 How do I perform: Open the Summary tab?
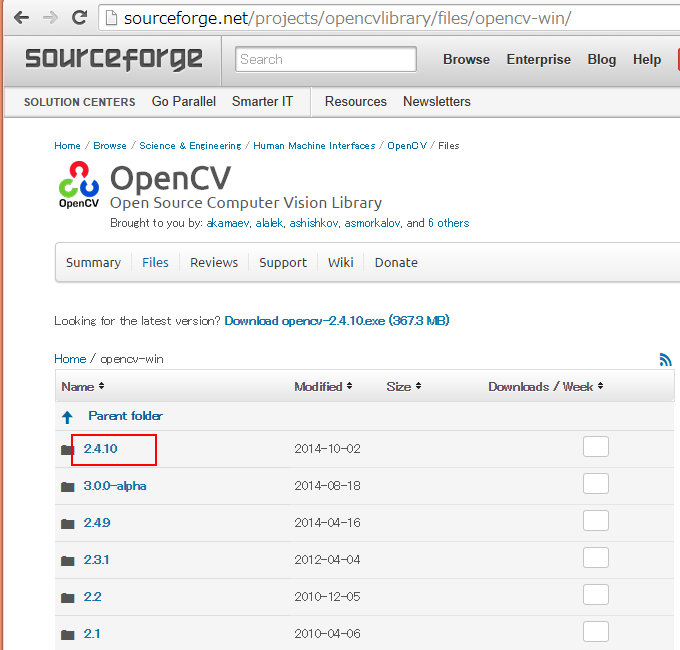pos(93,263)
